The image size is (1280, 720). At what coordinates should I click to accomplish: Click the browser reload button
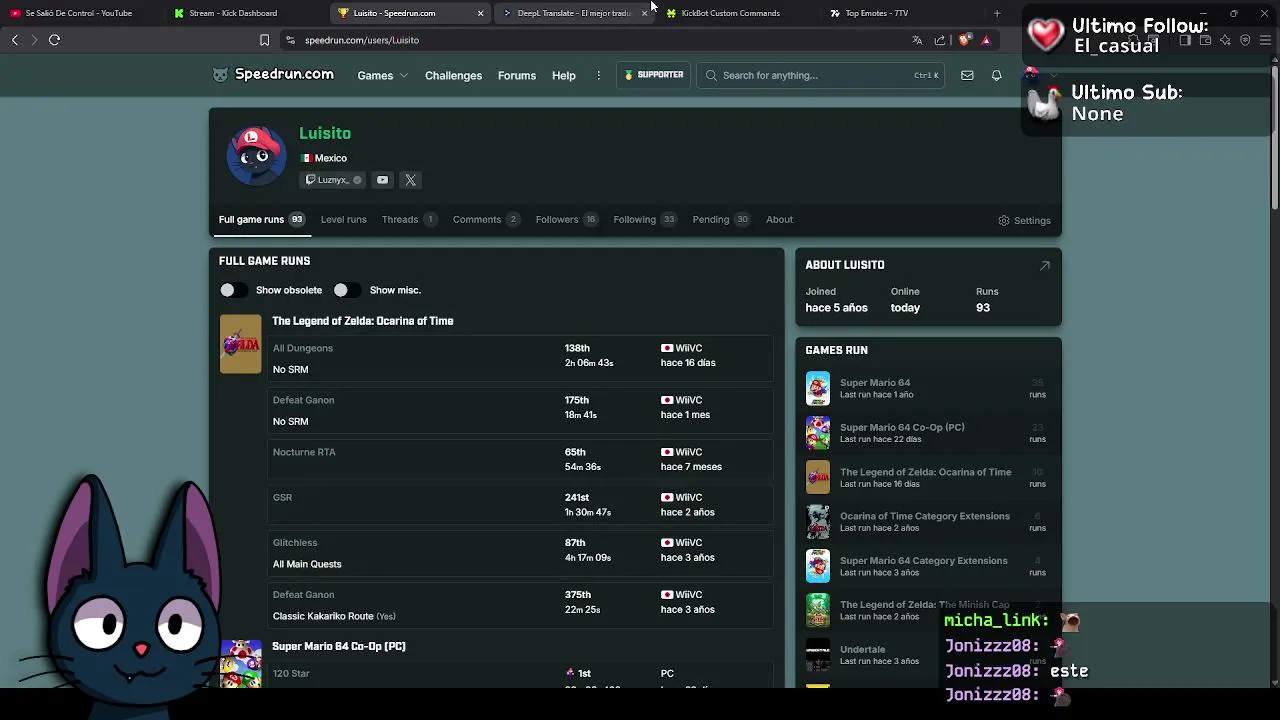[x=54, y=40]
